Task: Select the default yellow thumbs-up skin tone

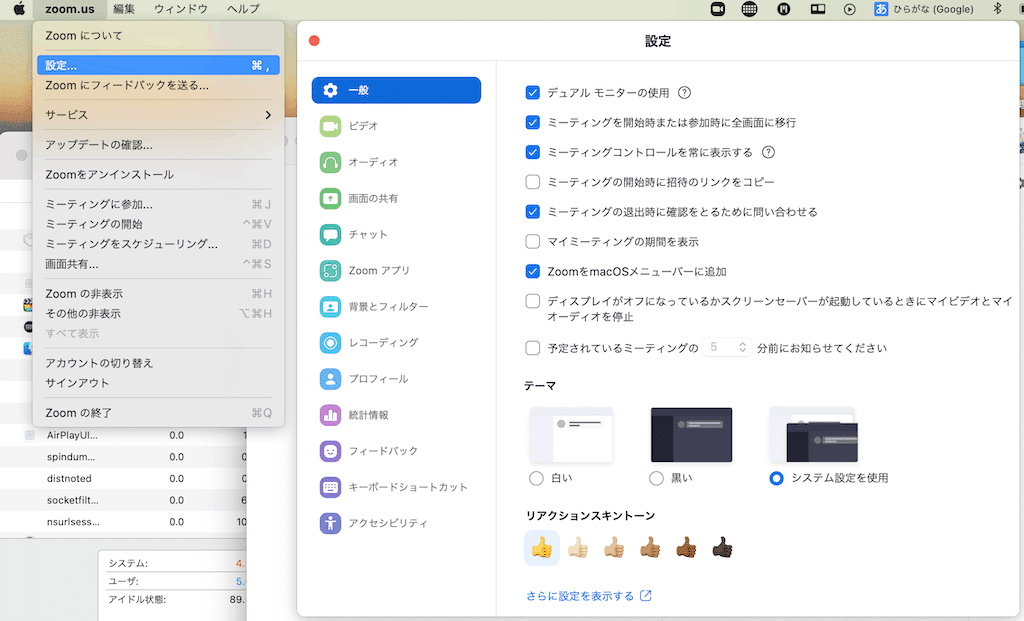Action: point(542,547)
